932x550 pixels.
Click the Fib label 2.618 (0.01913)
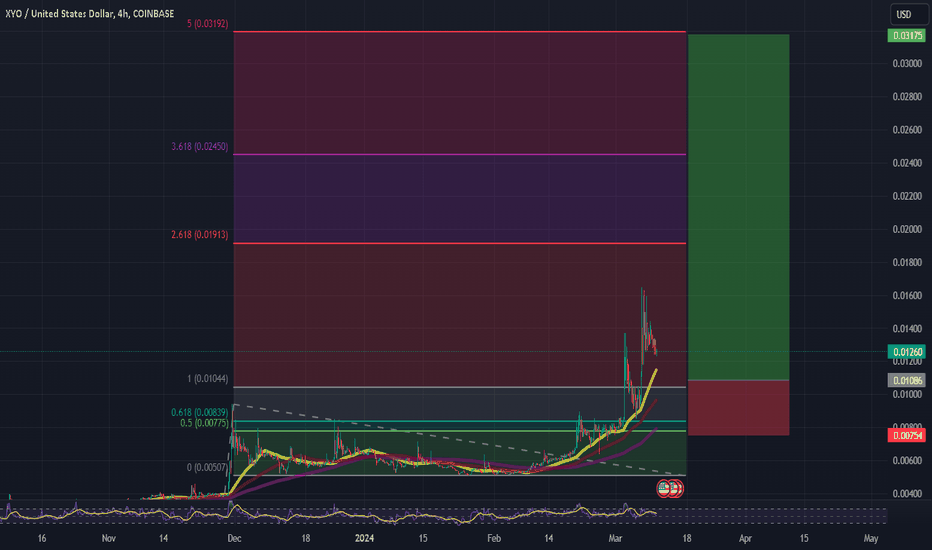coord(200,235)
